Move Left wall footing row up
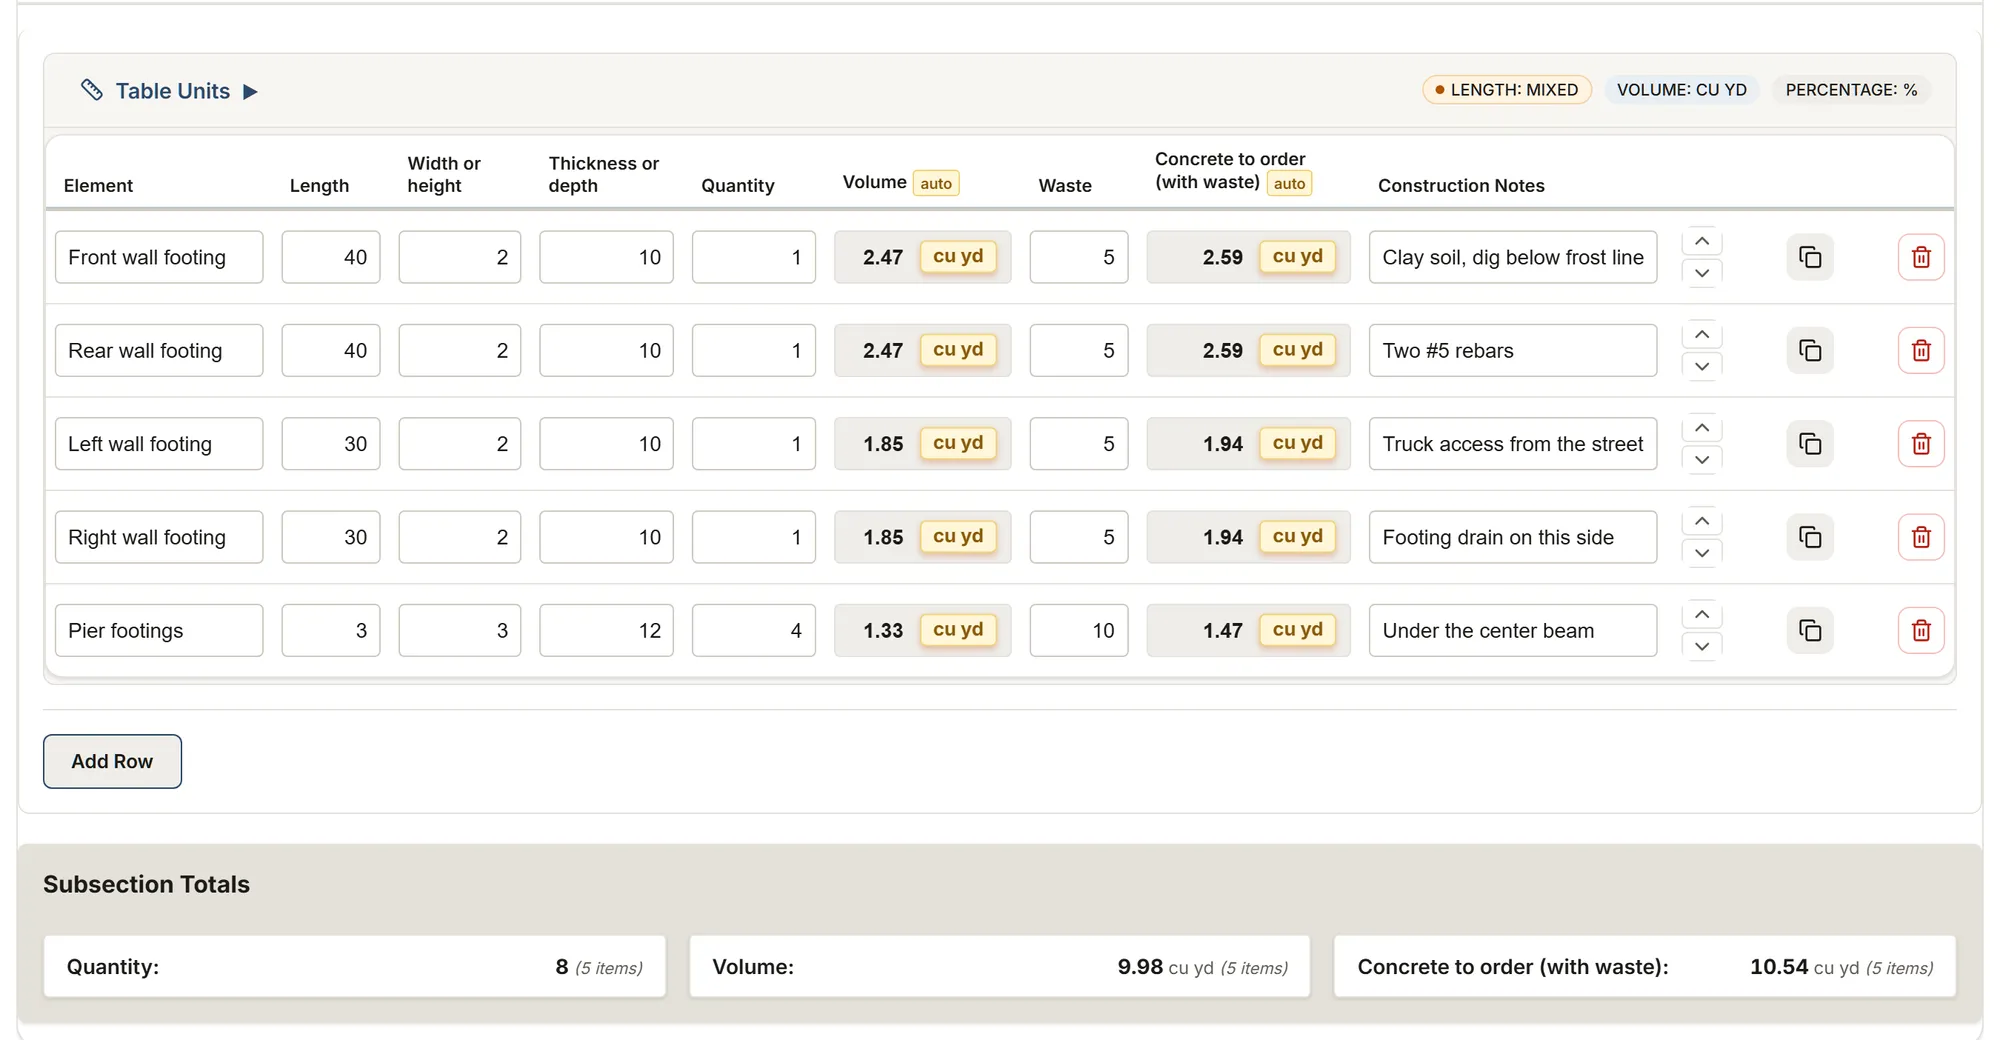 1702,428
